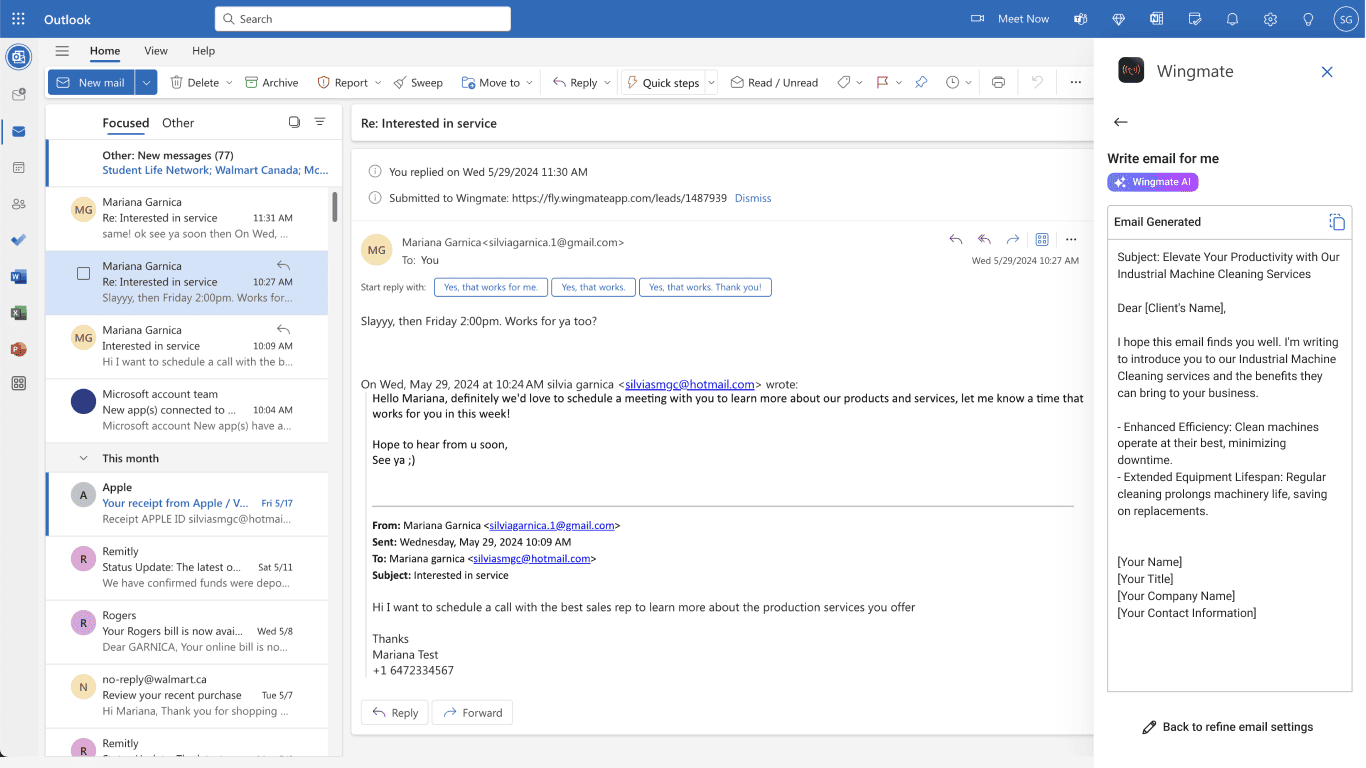
Task: Open Teams chat icon in header
Action: click(x=1081, y=19)
